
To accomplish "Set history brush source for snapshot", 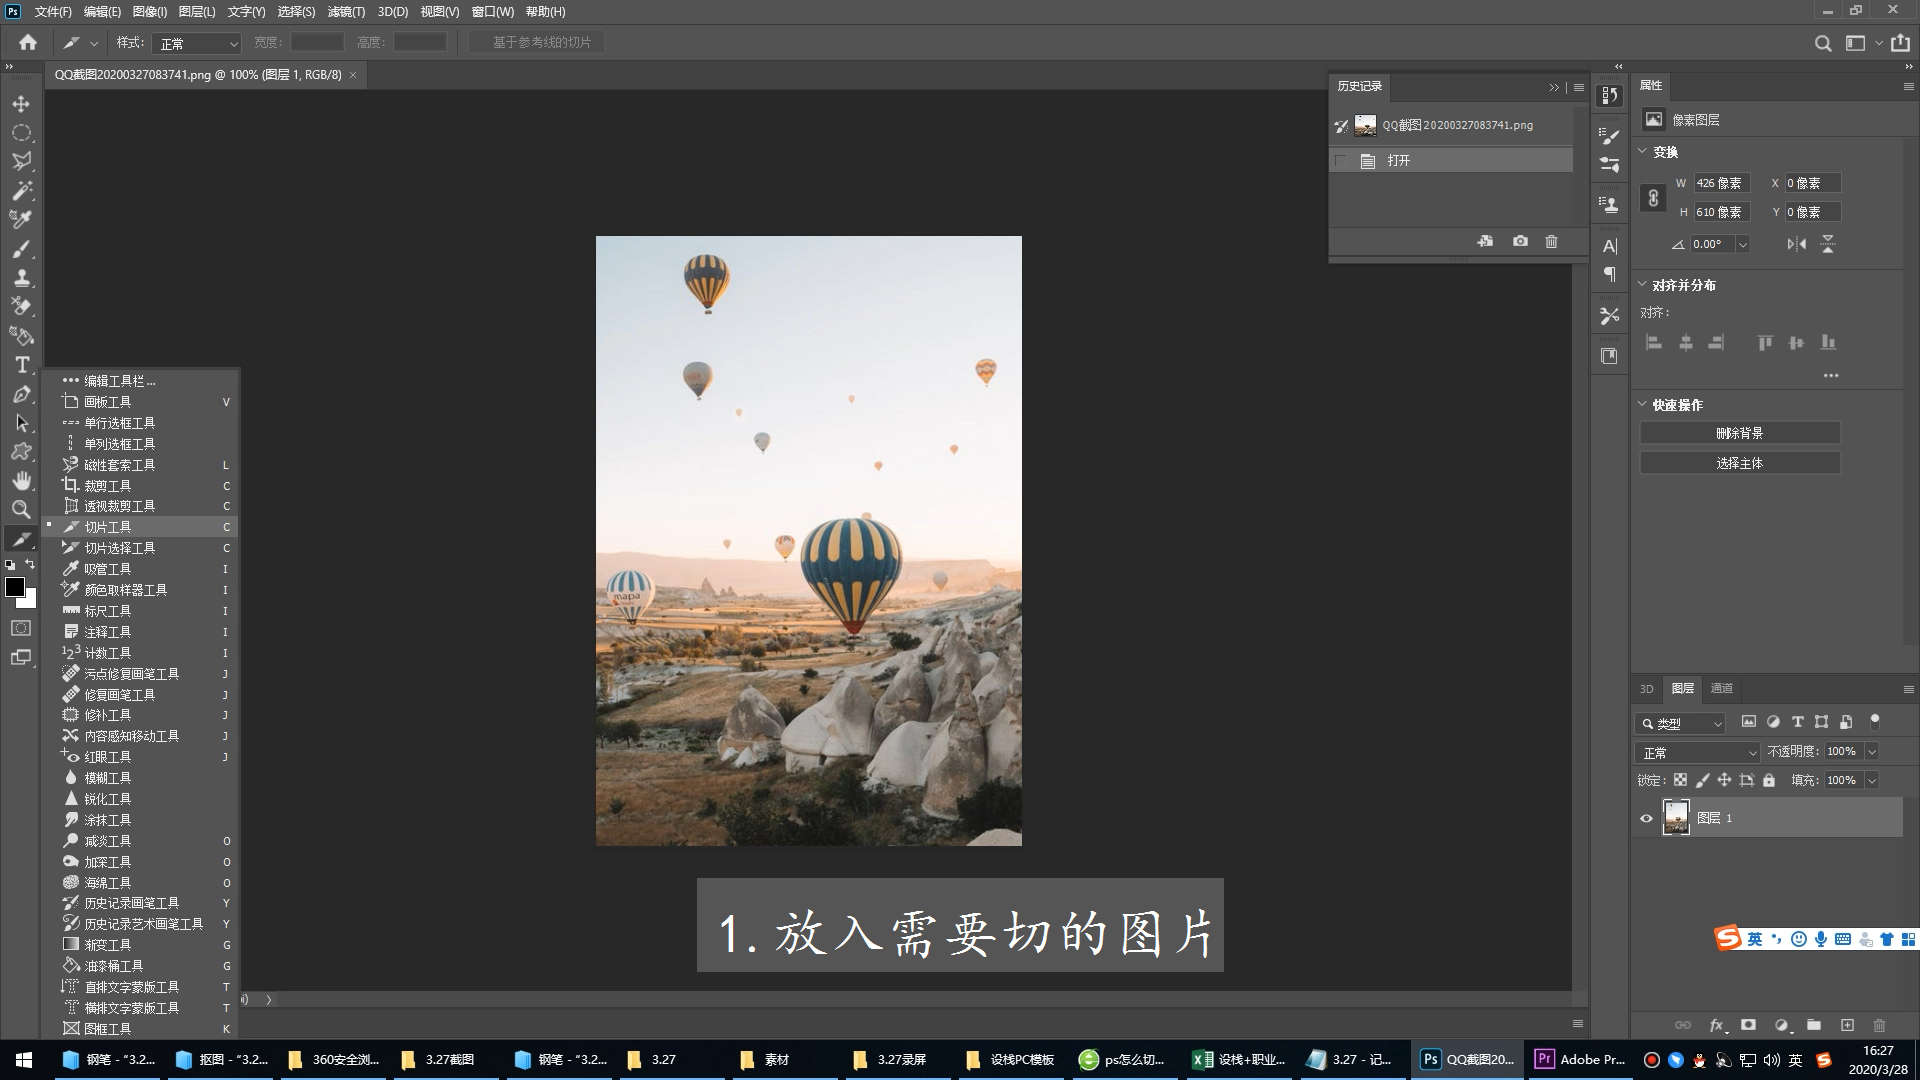I will [1341, 126].
